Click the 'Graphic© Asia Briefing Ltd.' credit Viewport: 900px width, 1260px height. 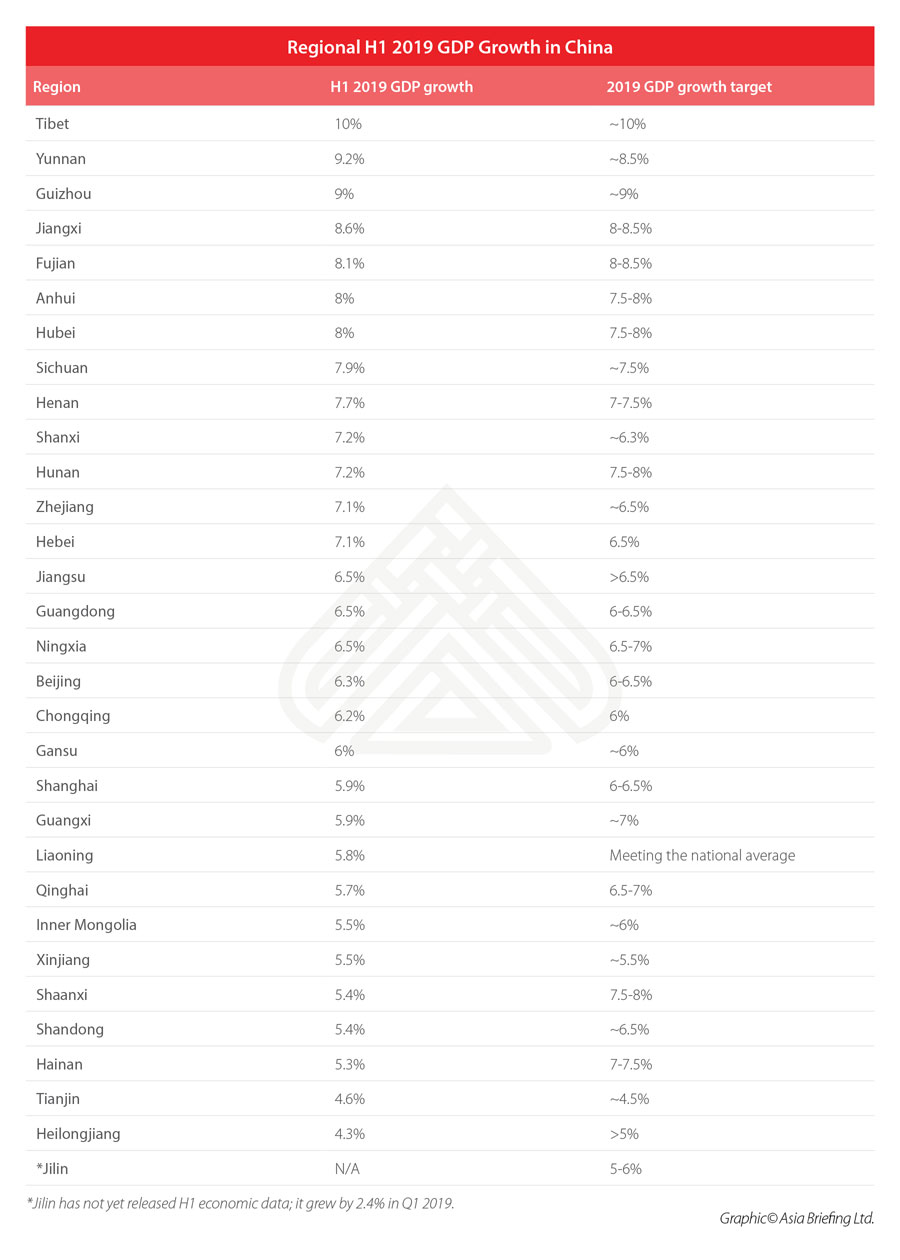pos(796,1218)
